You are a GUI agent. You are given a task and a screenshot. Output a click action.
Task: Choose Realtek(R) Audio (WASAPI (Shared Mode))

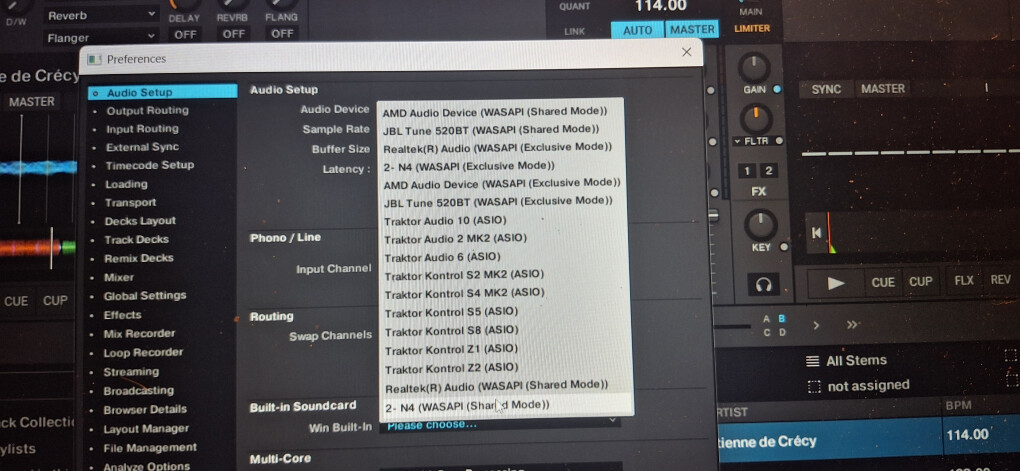[496, 386]
